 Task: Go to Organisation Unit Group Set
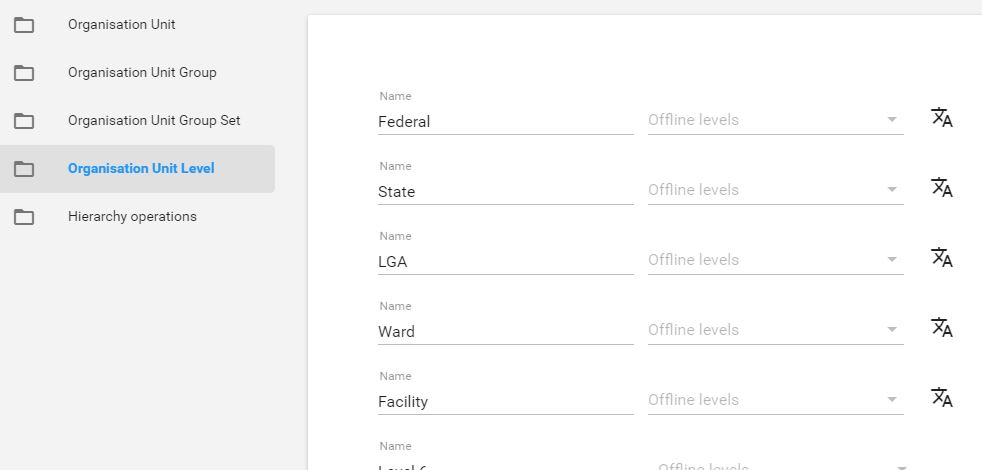pos(154,120)
